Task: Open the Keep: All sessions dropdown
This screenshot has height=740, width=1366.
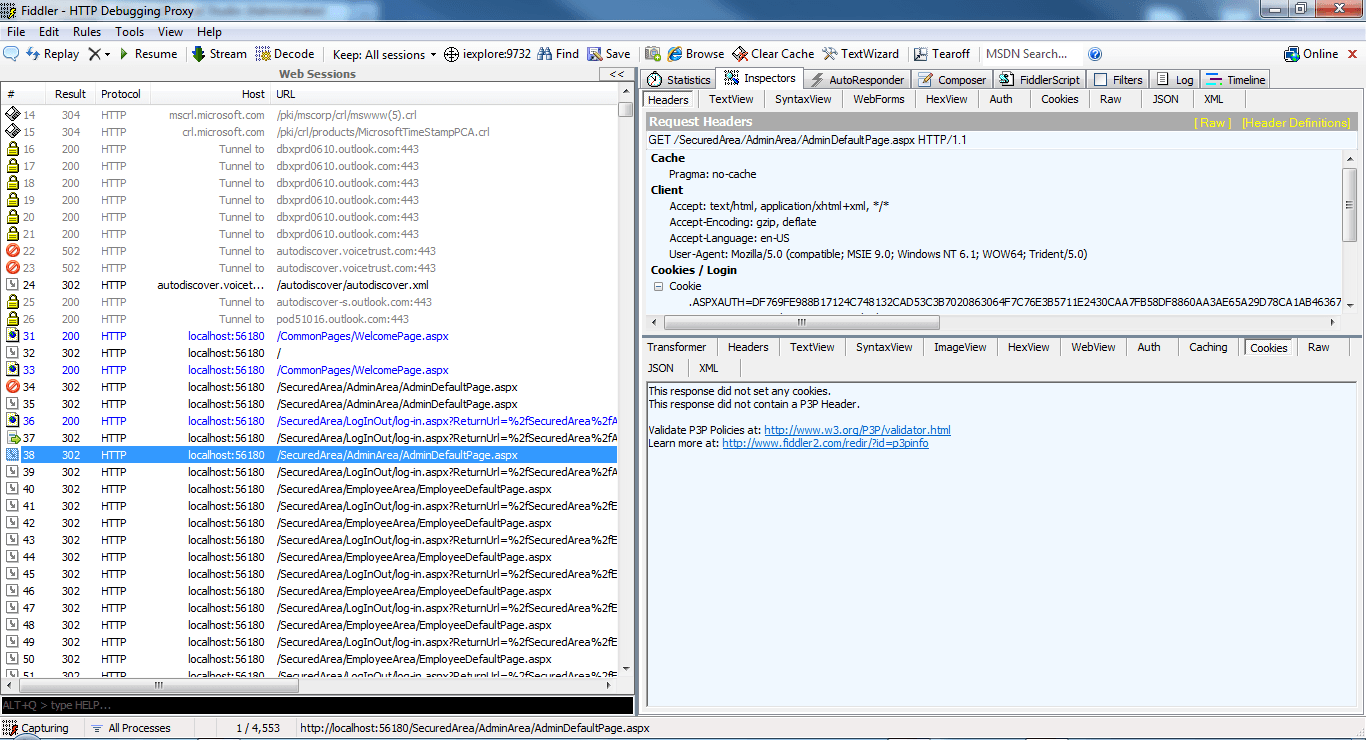Action: [384, 54]
